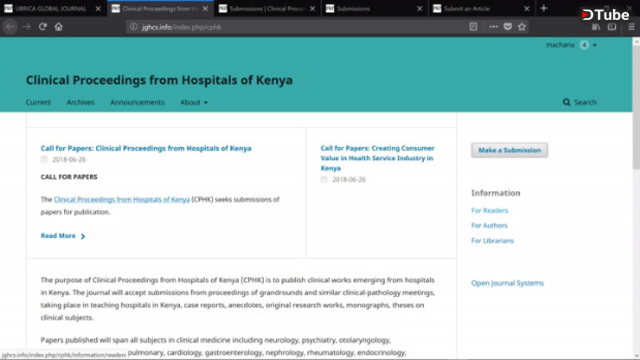Open the Open Journal Systems link
This screenshot has width=640, height=360.
point(507,283)
